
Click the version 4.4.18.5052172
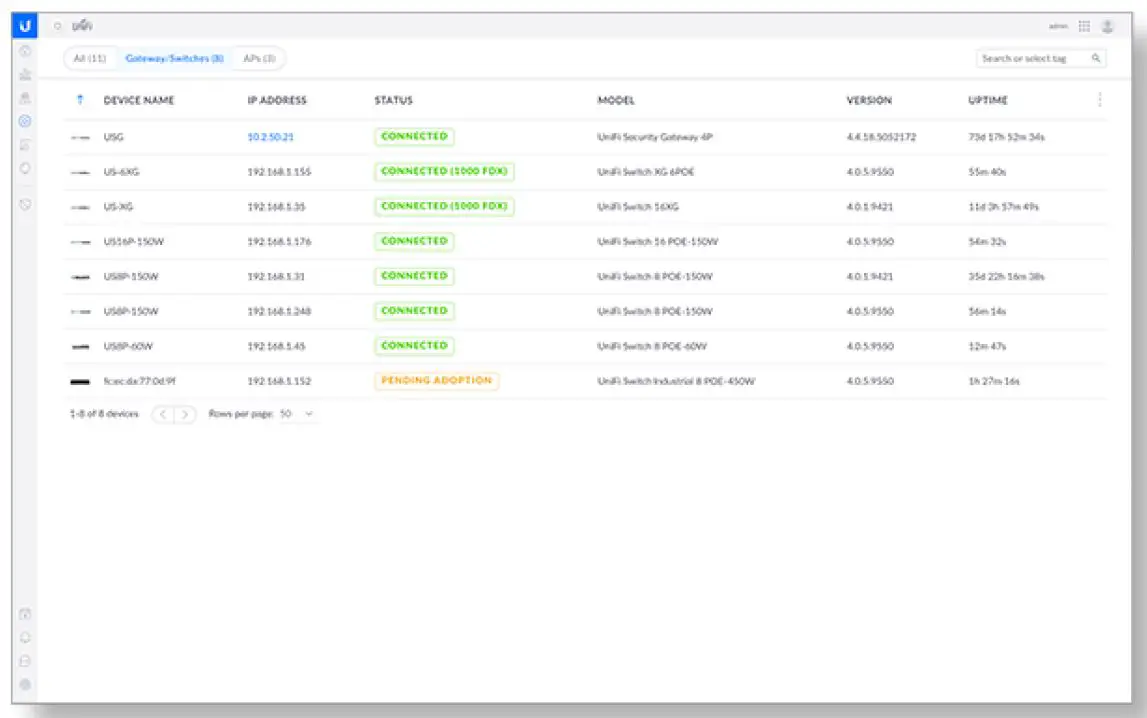pyautogui.click(x=881, y=137)
